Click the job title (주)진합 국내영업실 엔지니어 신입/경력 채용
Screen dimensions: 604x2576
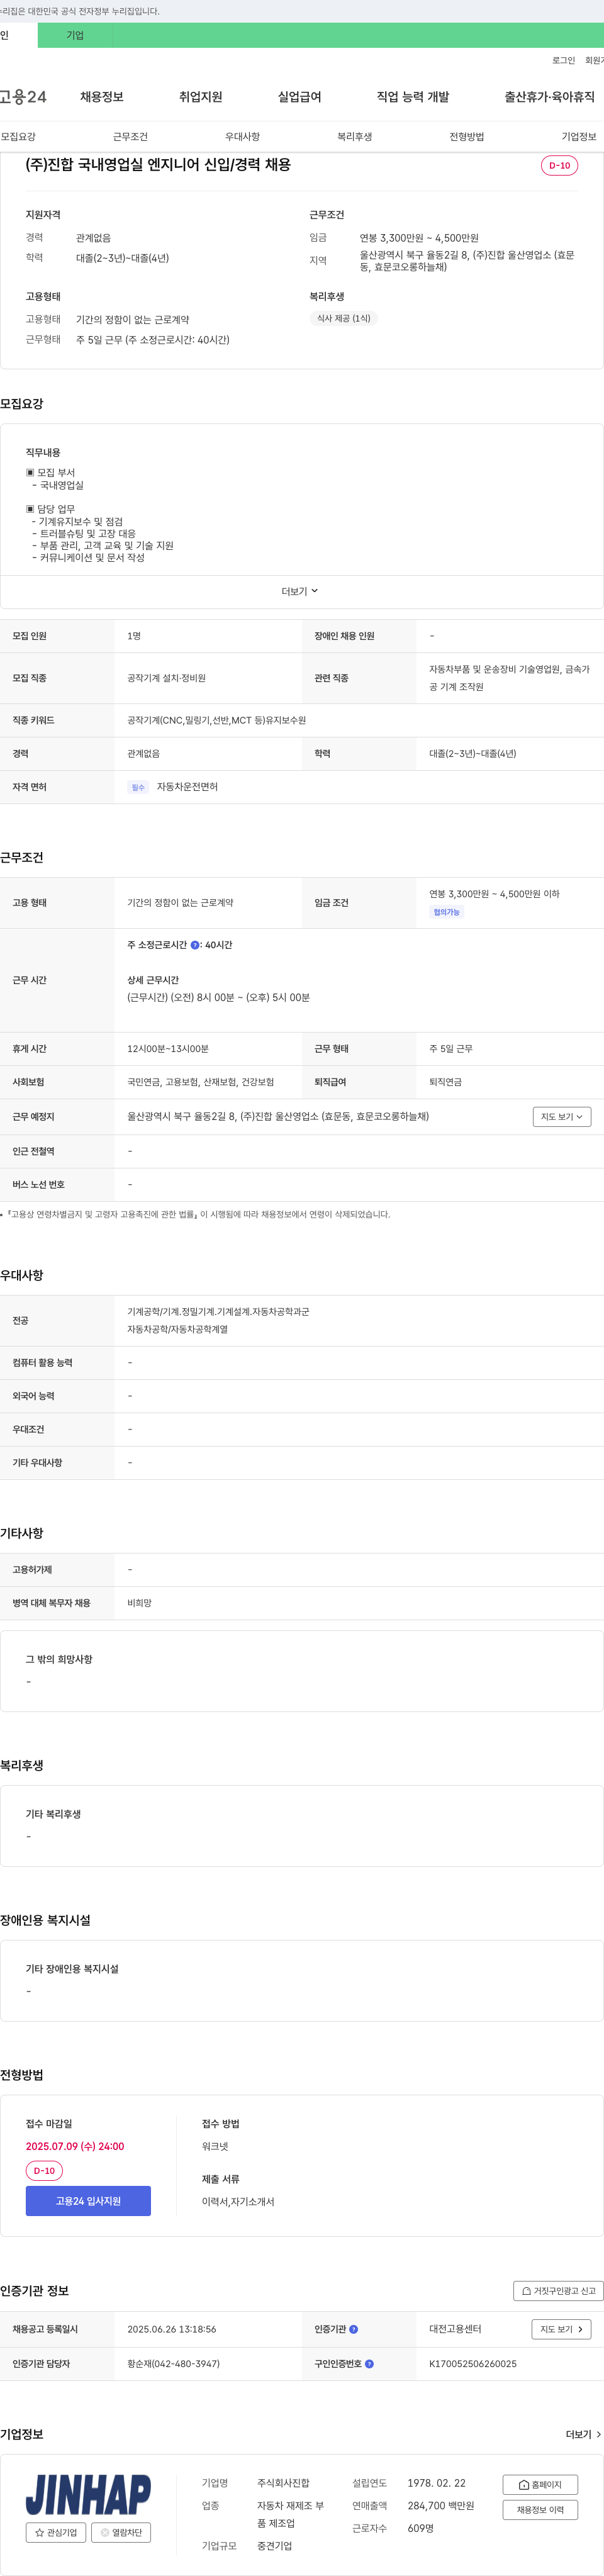pyautogui.click(x=158, y=165)
